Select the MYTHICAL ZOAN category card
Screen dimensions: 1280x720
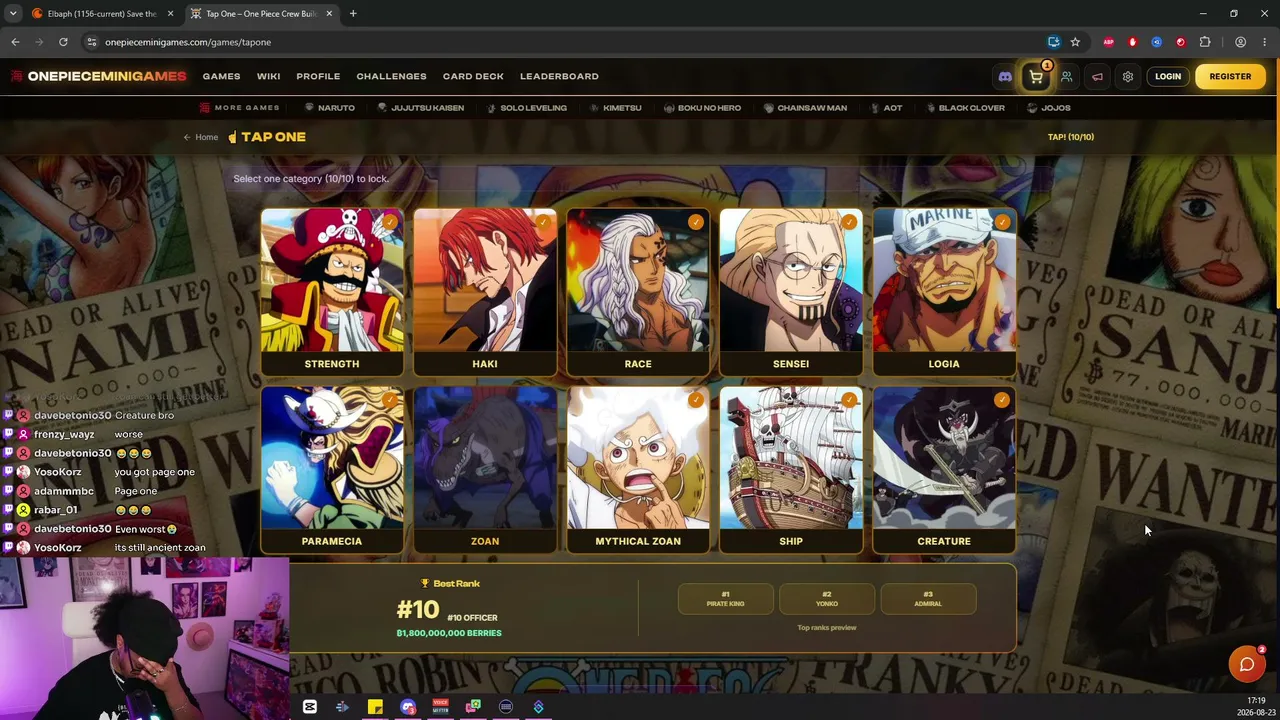638,469
